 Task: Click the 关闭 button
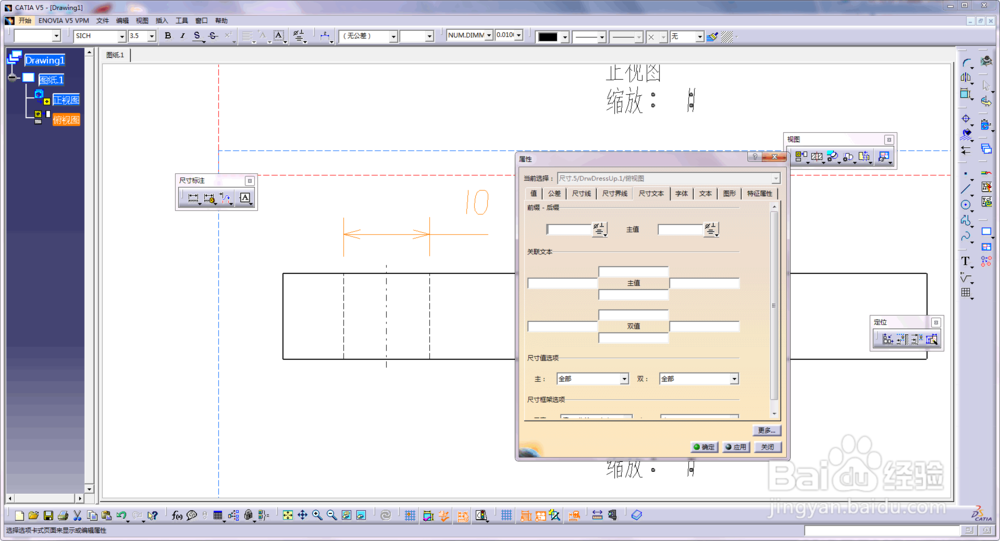(767, 447)
